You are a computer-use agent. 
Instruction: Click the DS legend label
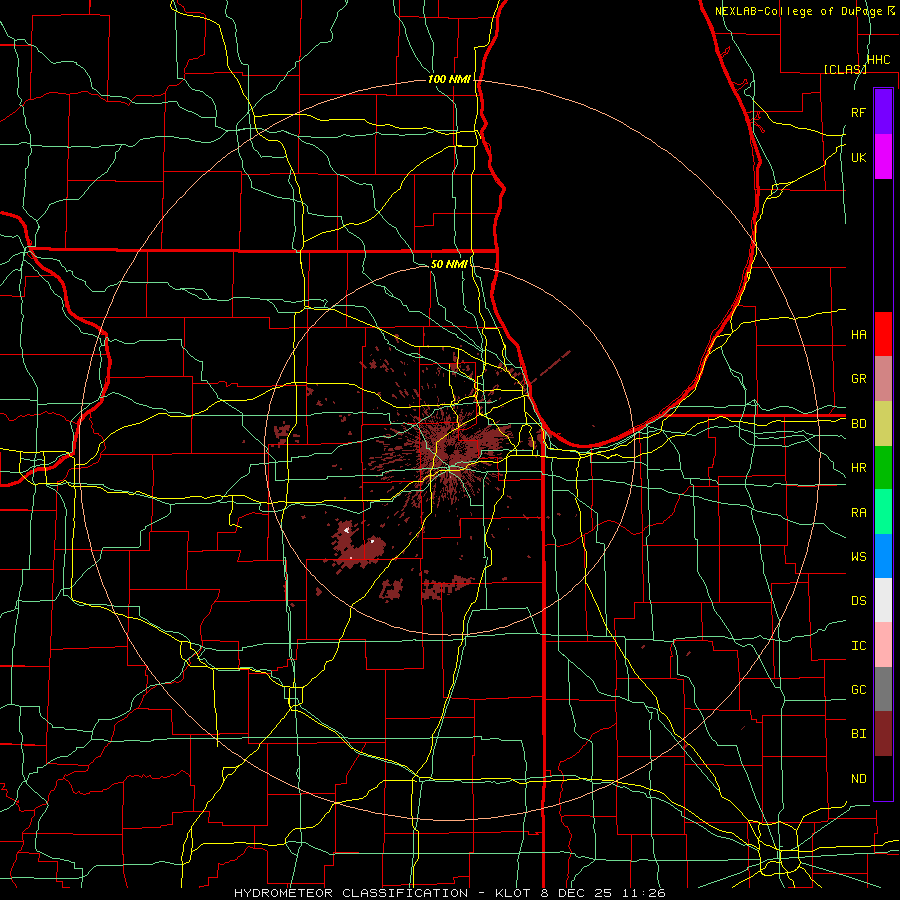pyautogui.click(x=858, y=601)
